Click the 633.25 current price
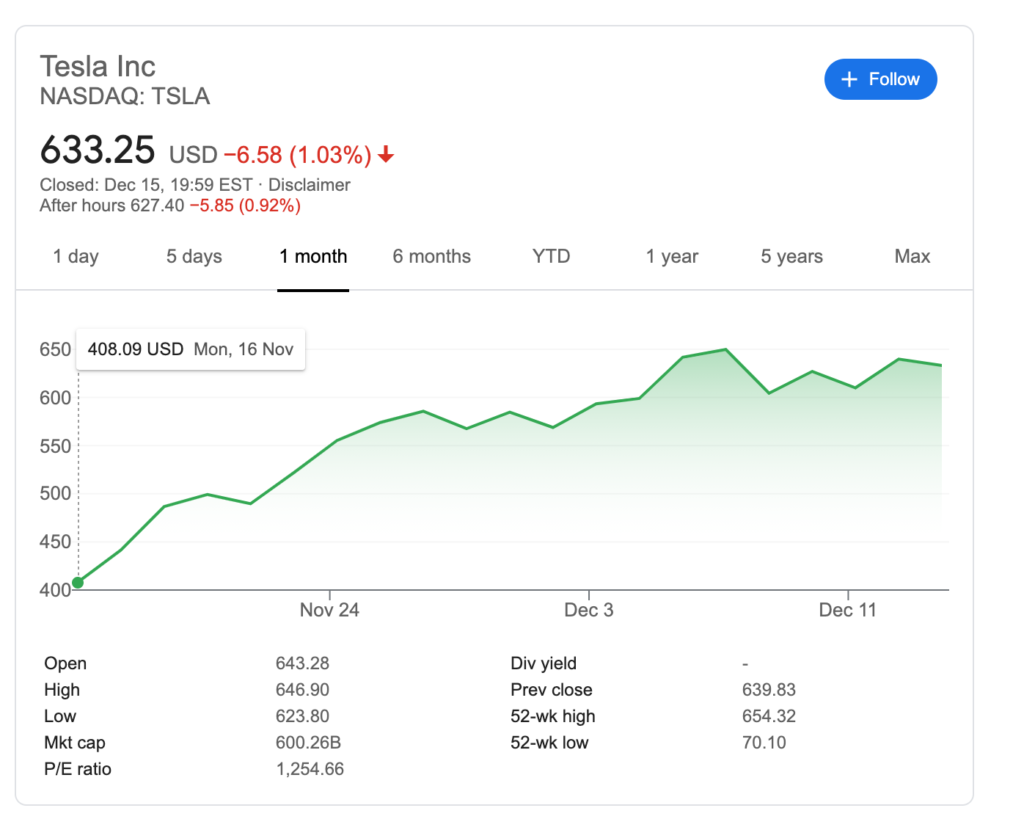 point(98,151)
